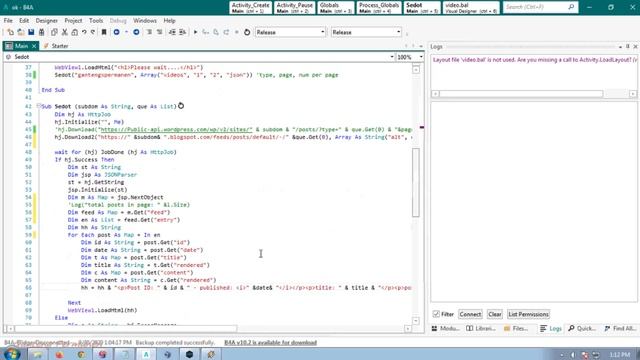Screen dimensions: 640x360
Task: Click the code editor vertical scrollbar thumb
Action: pos(416,182)
